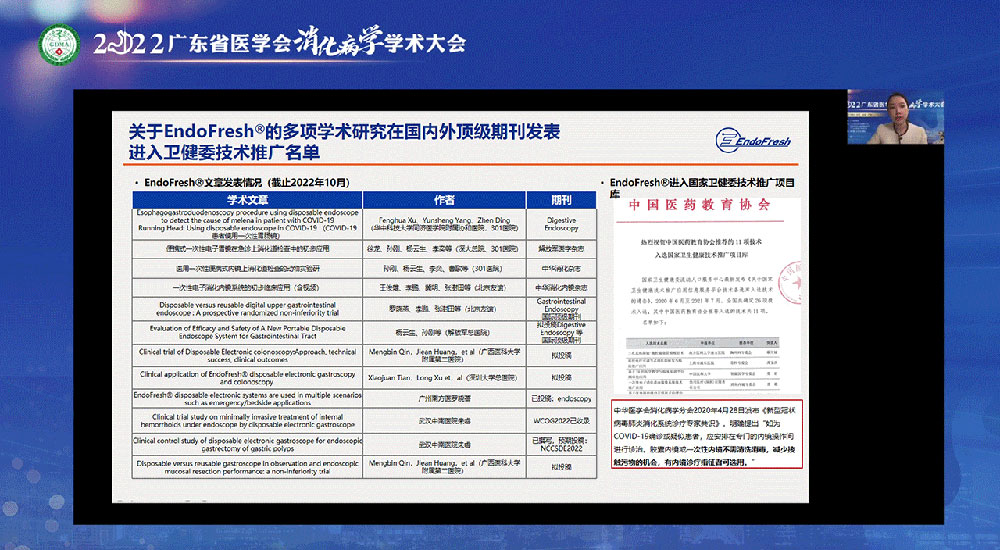Click the journal cell containing "NCCSDE2022"
Image resolution: width=1000 pixels, height=550 pixels.
tap(561, 444)
